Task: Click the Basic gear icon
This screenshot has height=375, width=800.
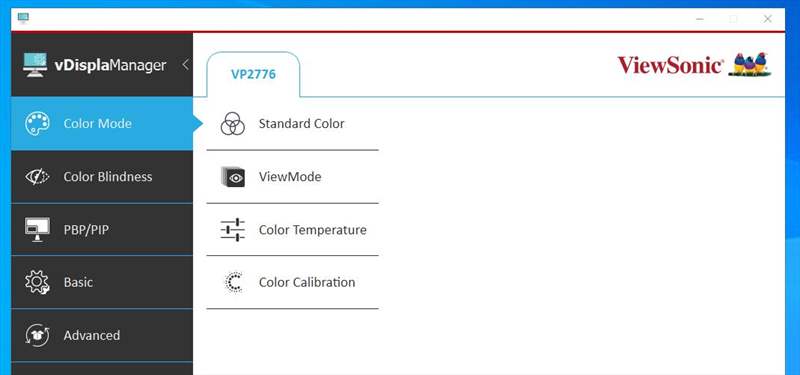Action: 37,282
